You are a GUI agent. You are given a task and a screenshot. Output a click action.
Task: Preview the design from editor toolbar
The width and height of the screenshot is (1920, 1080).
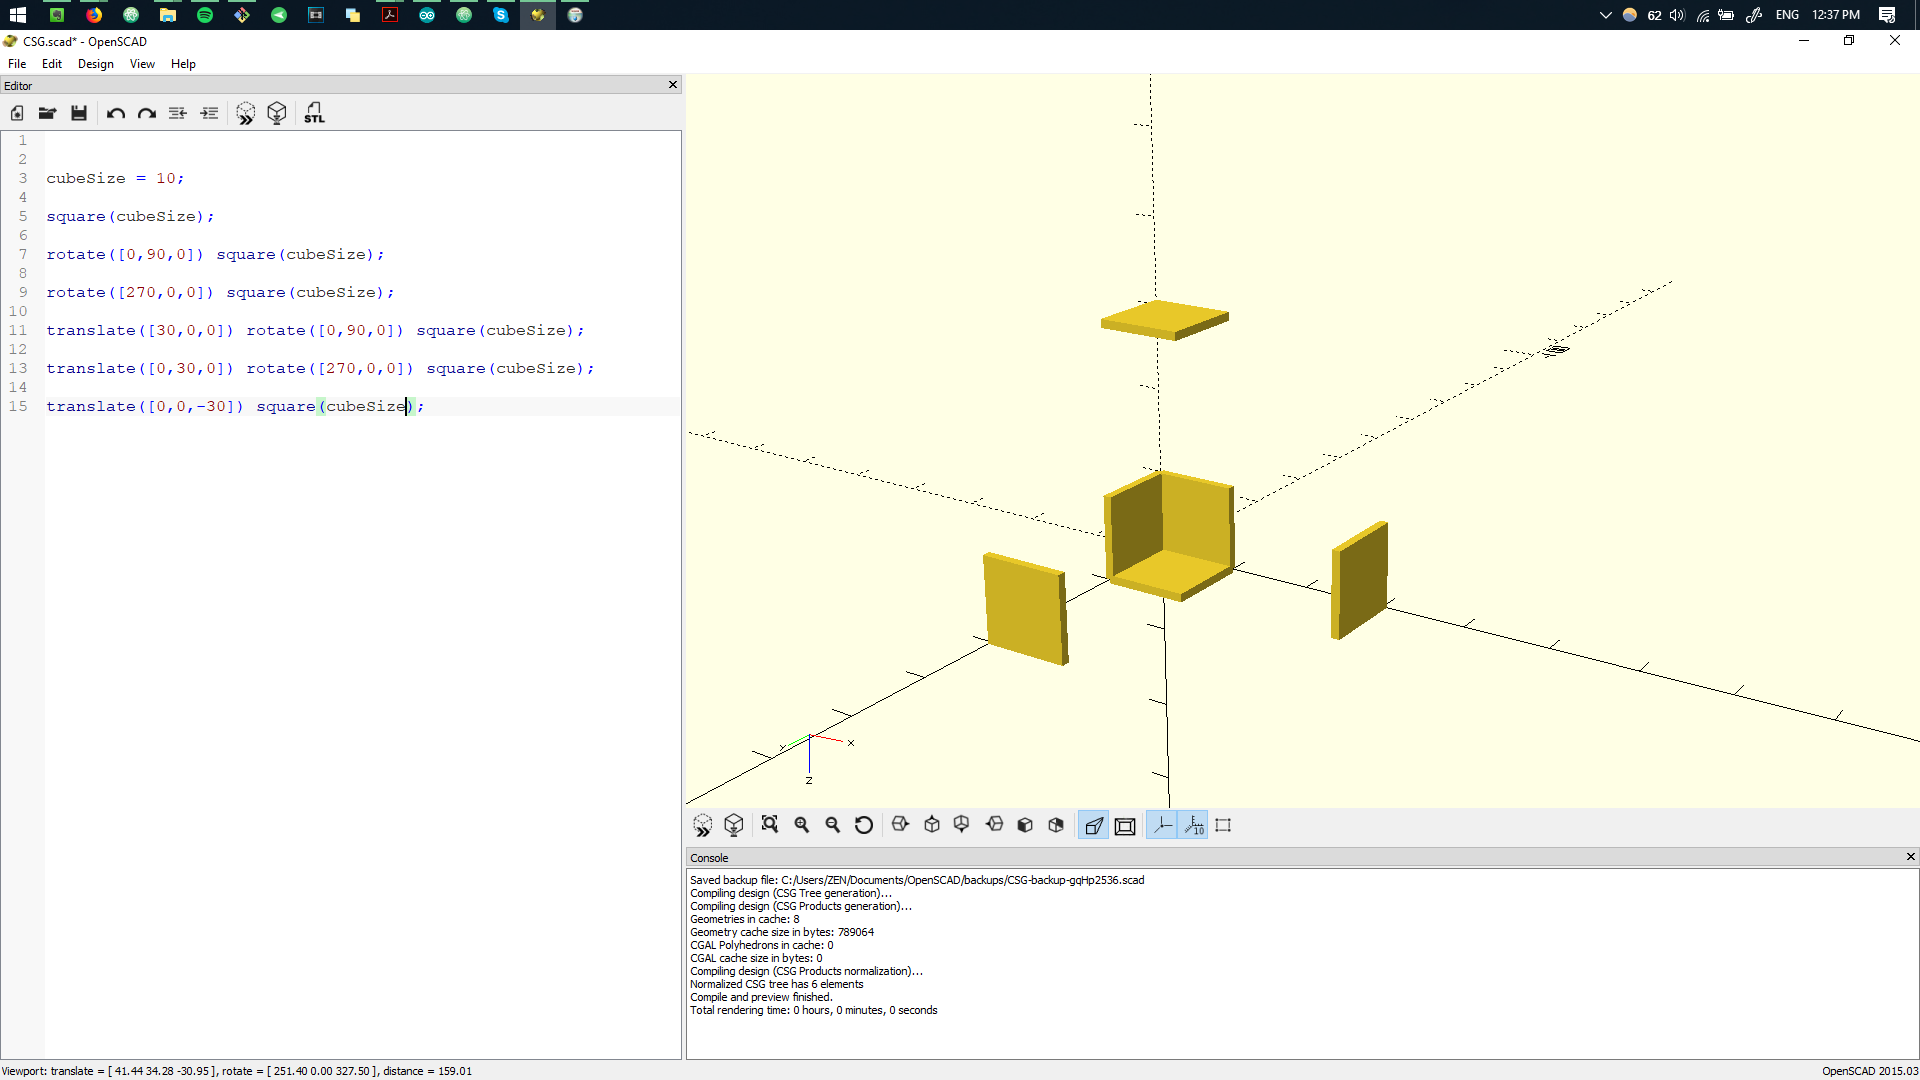pos(246,113)
